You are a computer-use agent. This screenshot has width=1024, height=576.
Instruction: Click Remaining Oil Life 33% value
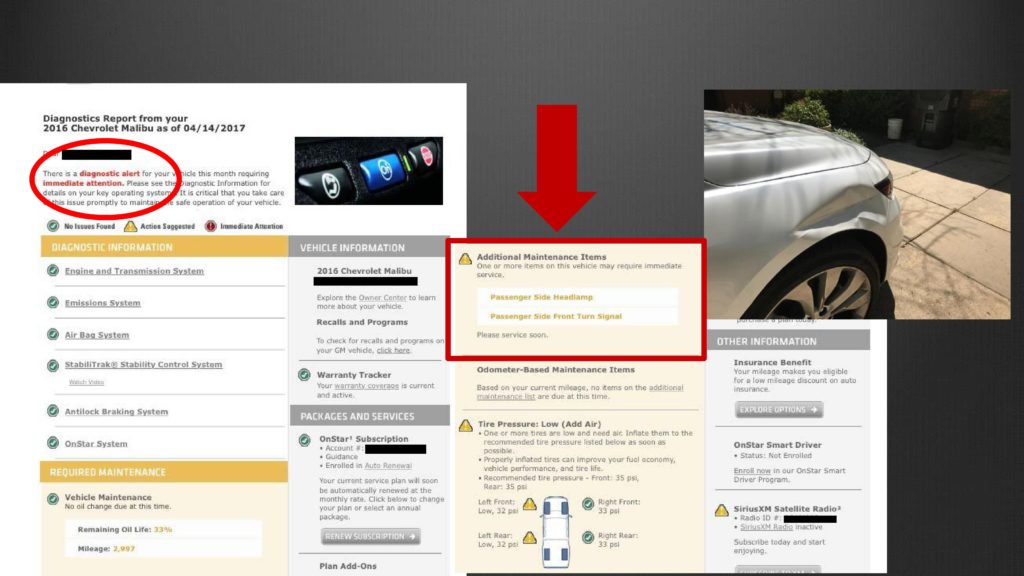tap(163, 530)
